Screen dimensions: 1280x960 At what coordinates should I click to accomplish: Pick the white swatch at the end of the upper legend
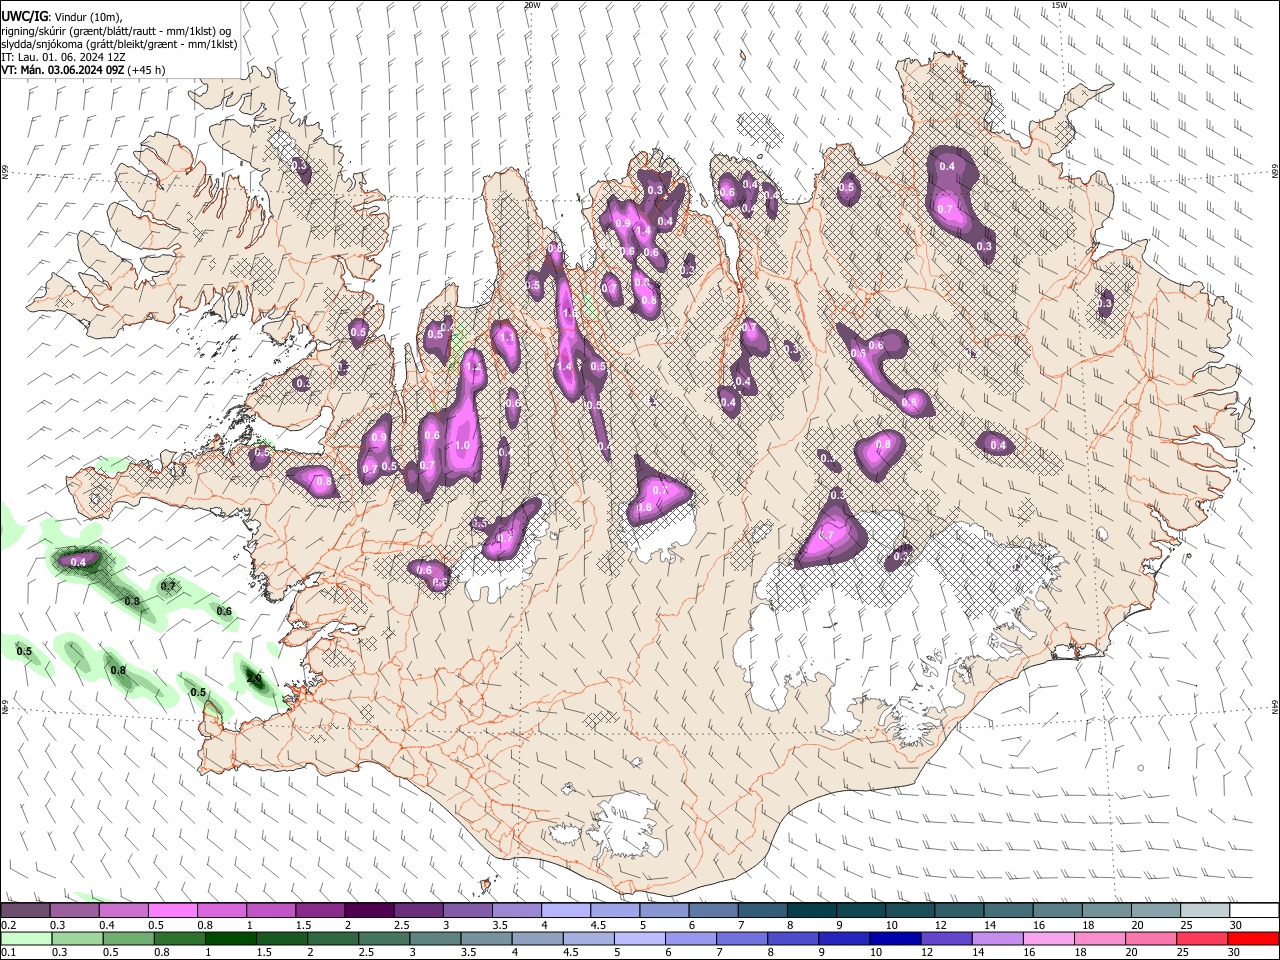[1255, 910]
